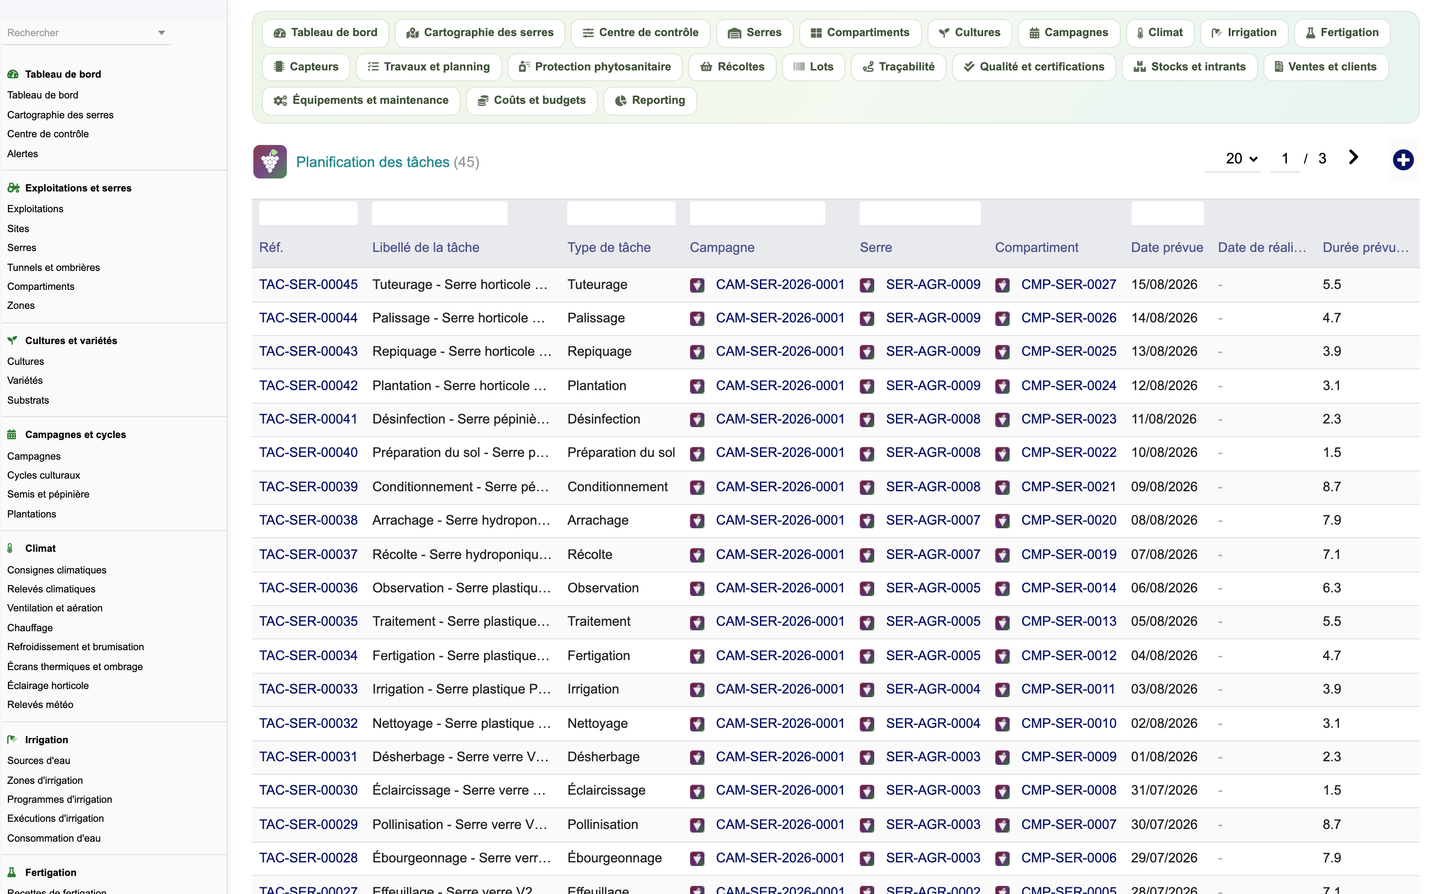1445x894 pixels.
Task: Sort by Durée prévue column header
Action: click(x=1365, y=247)
